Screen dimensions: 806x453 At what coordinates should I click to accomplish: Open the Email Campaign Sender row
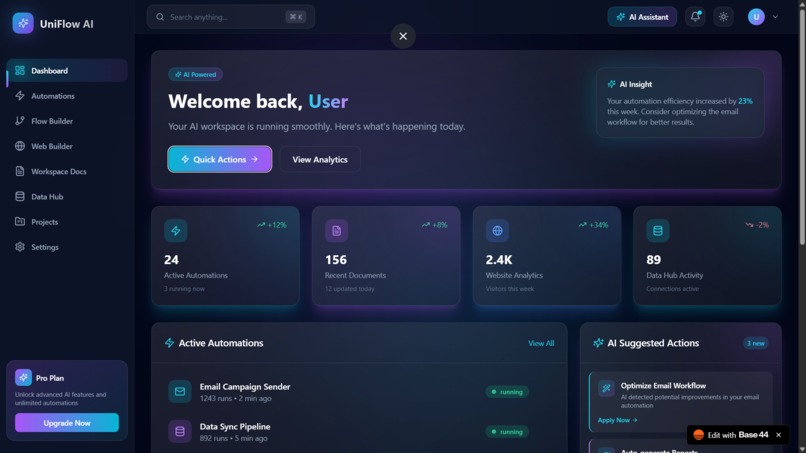359,392
